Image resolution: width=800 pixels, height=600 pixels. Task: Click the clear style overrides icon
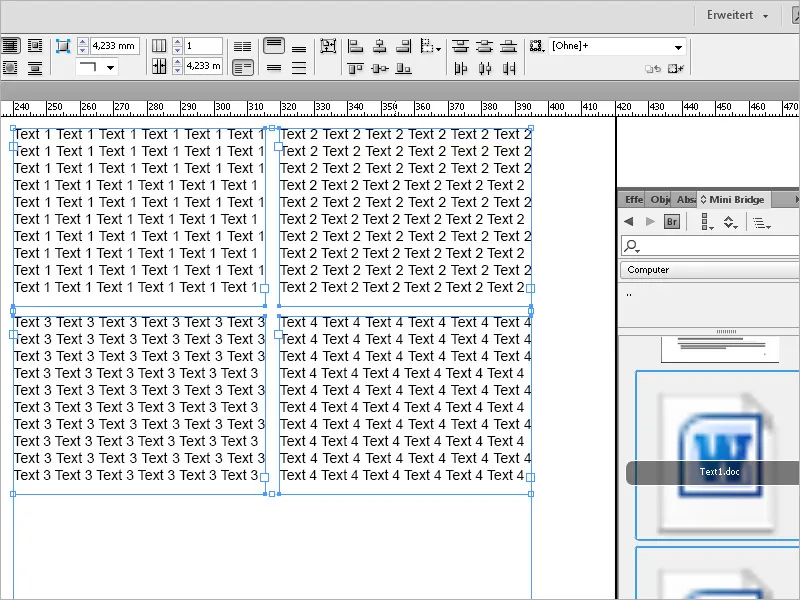[x=653, y=68]
